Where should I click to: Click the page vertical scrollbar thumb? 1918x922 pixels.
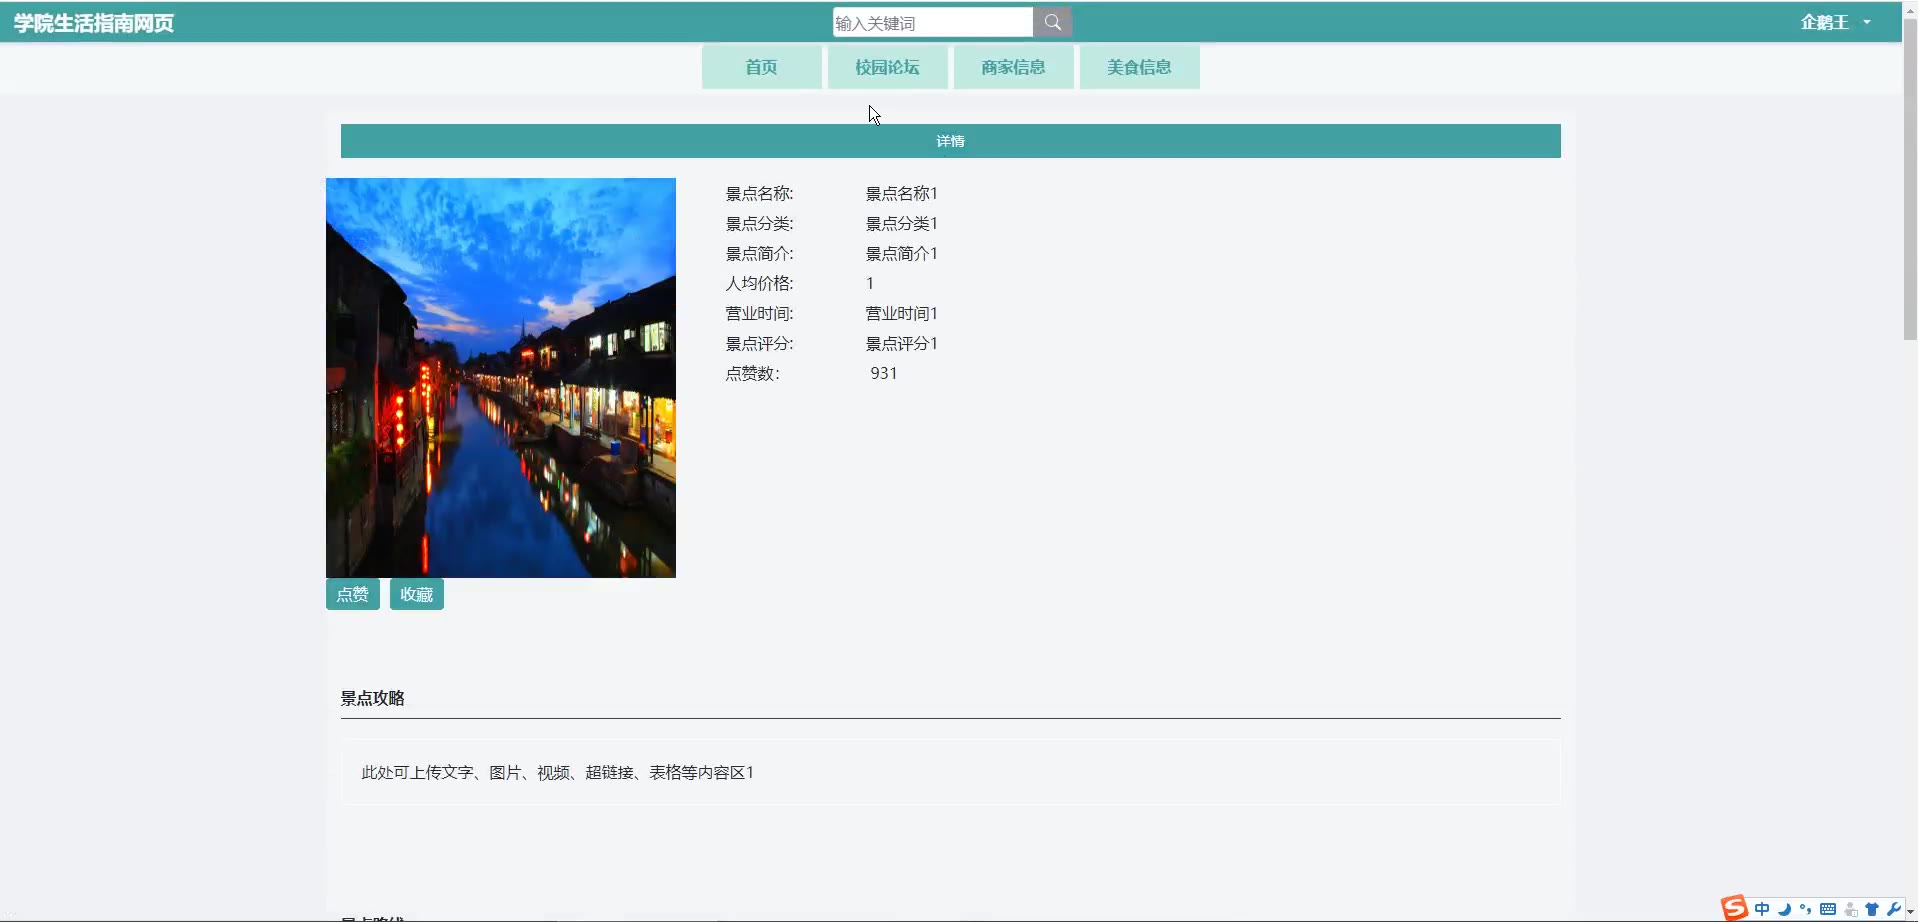(x=1910, y=180)
